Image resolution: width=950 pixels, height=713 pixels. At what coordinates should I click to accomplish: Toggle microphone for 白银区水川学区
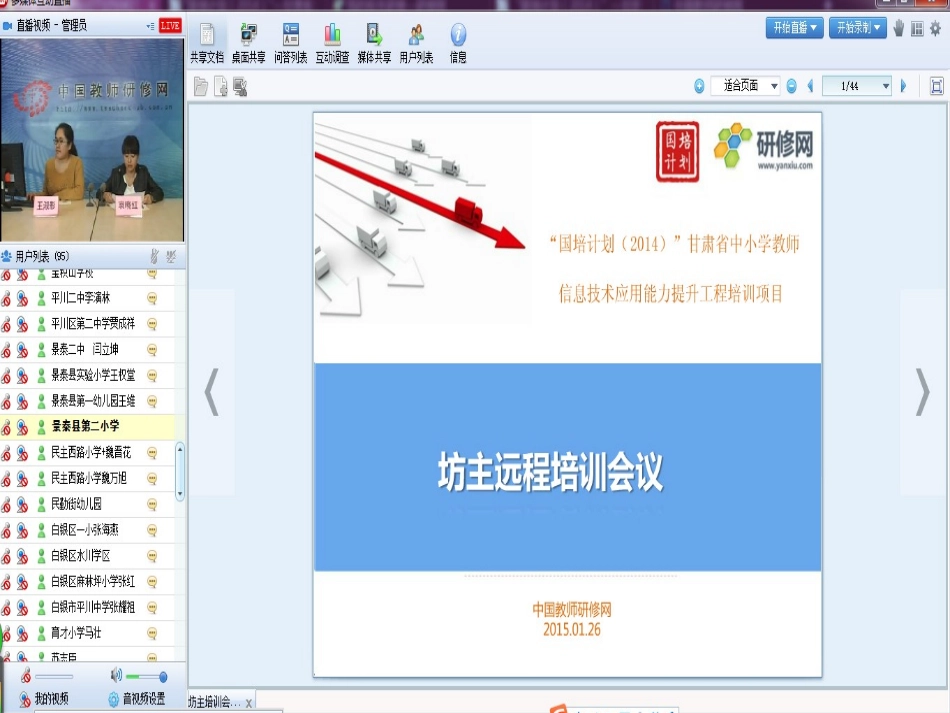coord(7,555)
